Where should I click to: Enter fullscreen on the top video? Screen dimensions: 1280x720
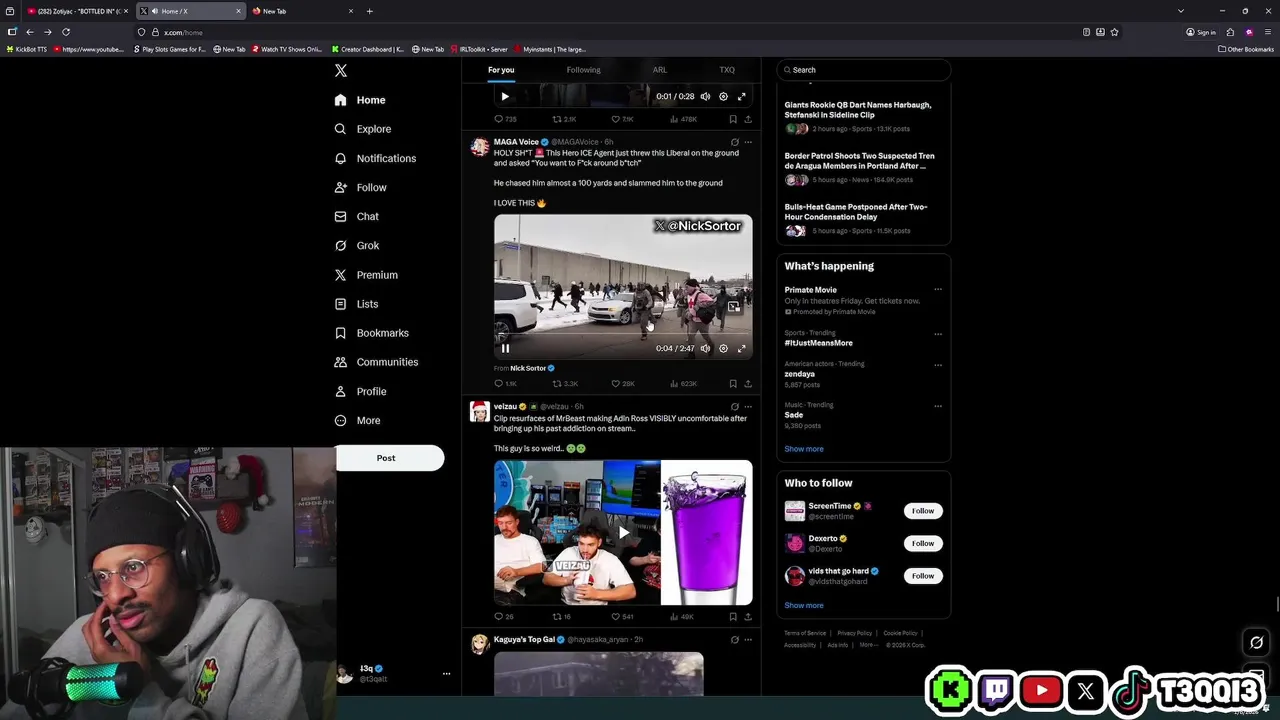pos(741,97)
